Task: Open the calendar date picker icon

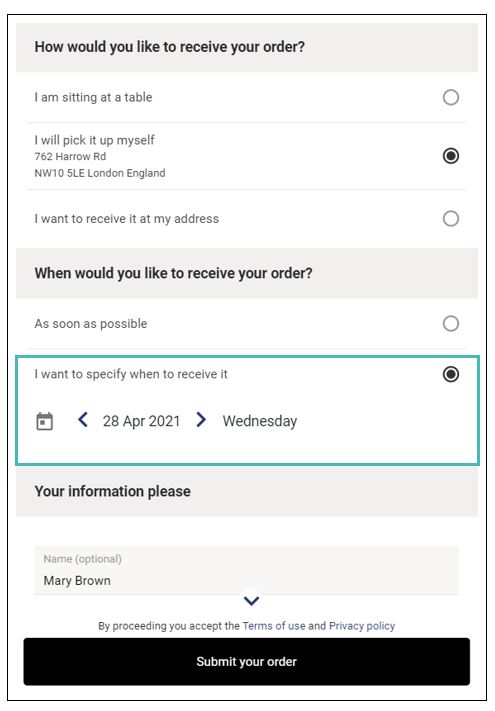Action: tap(44, 421)
